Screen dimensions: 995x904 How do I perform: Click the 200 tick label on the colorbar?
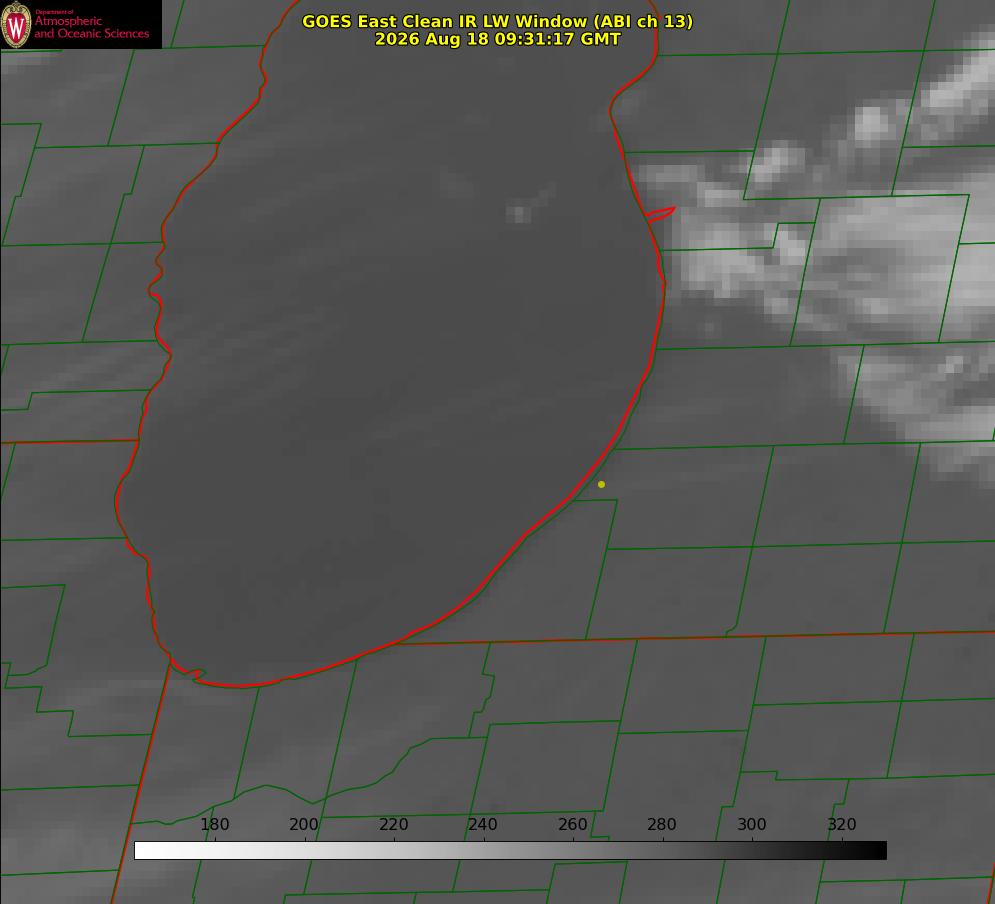pyautogui.click(x=303, y=824)
